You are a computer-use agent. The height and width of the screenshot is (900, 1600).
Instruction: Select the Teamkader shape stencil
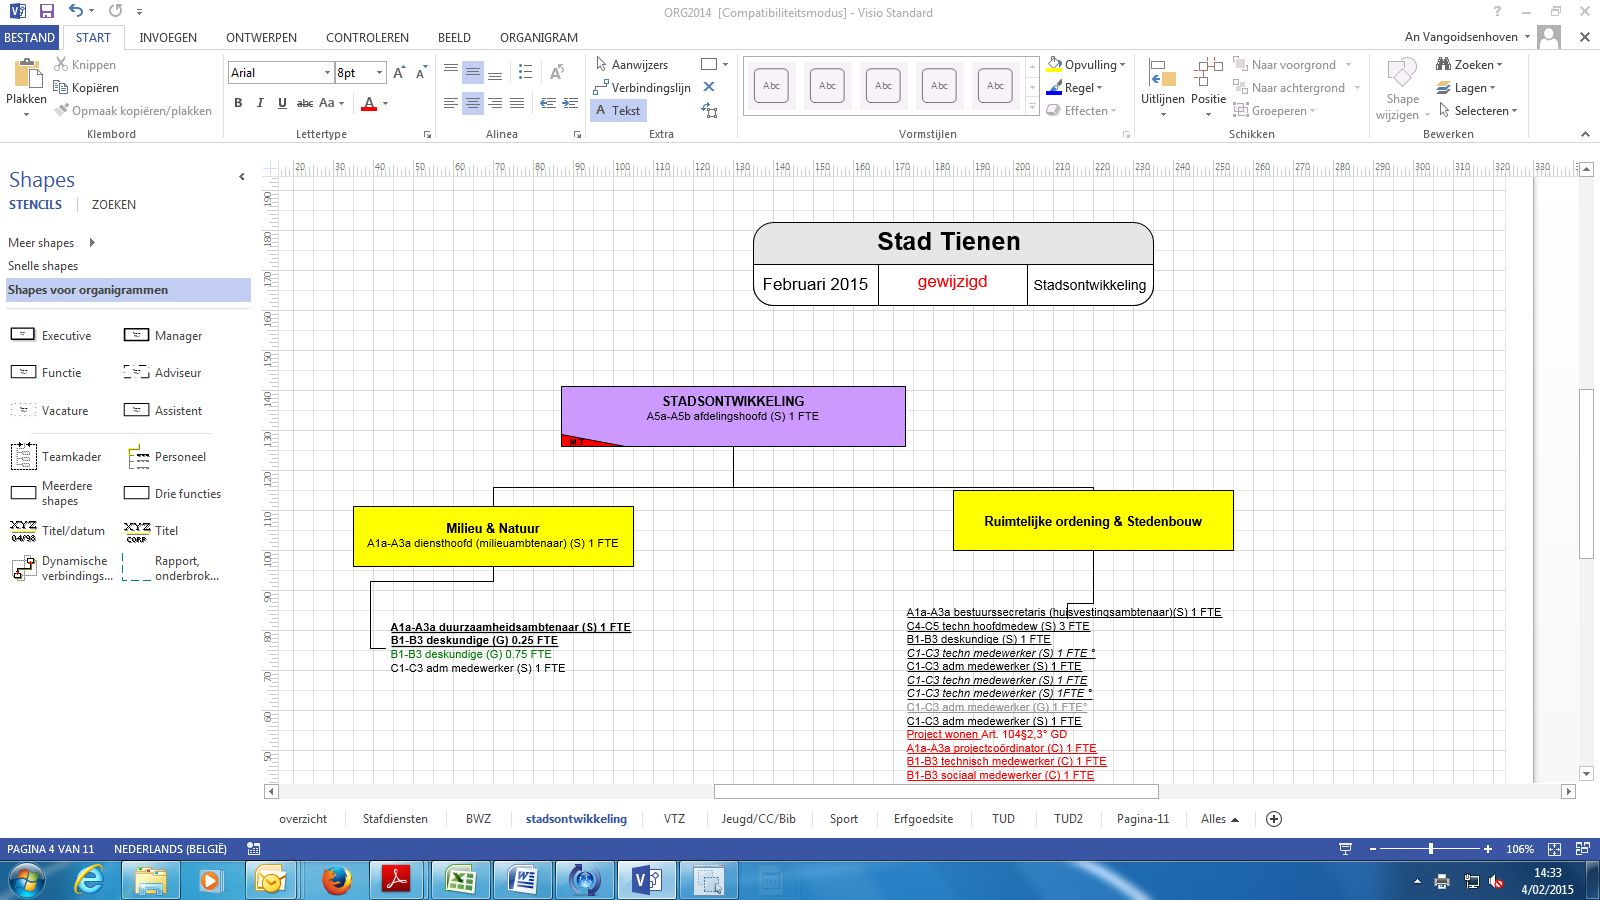56,457
